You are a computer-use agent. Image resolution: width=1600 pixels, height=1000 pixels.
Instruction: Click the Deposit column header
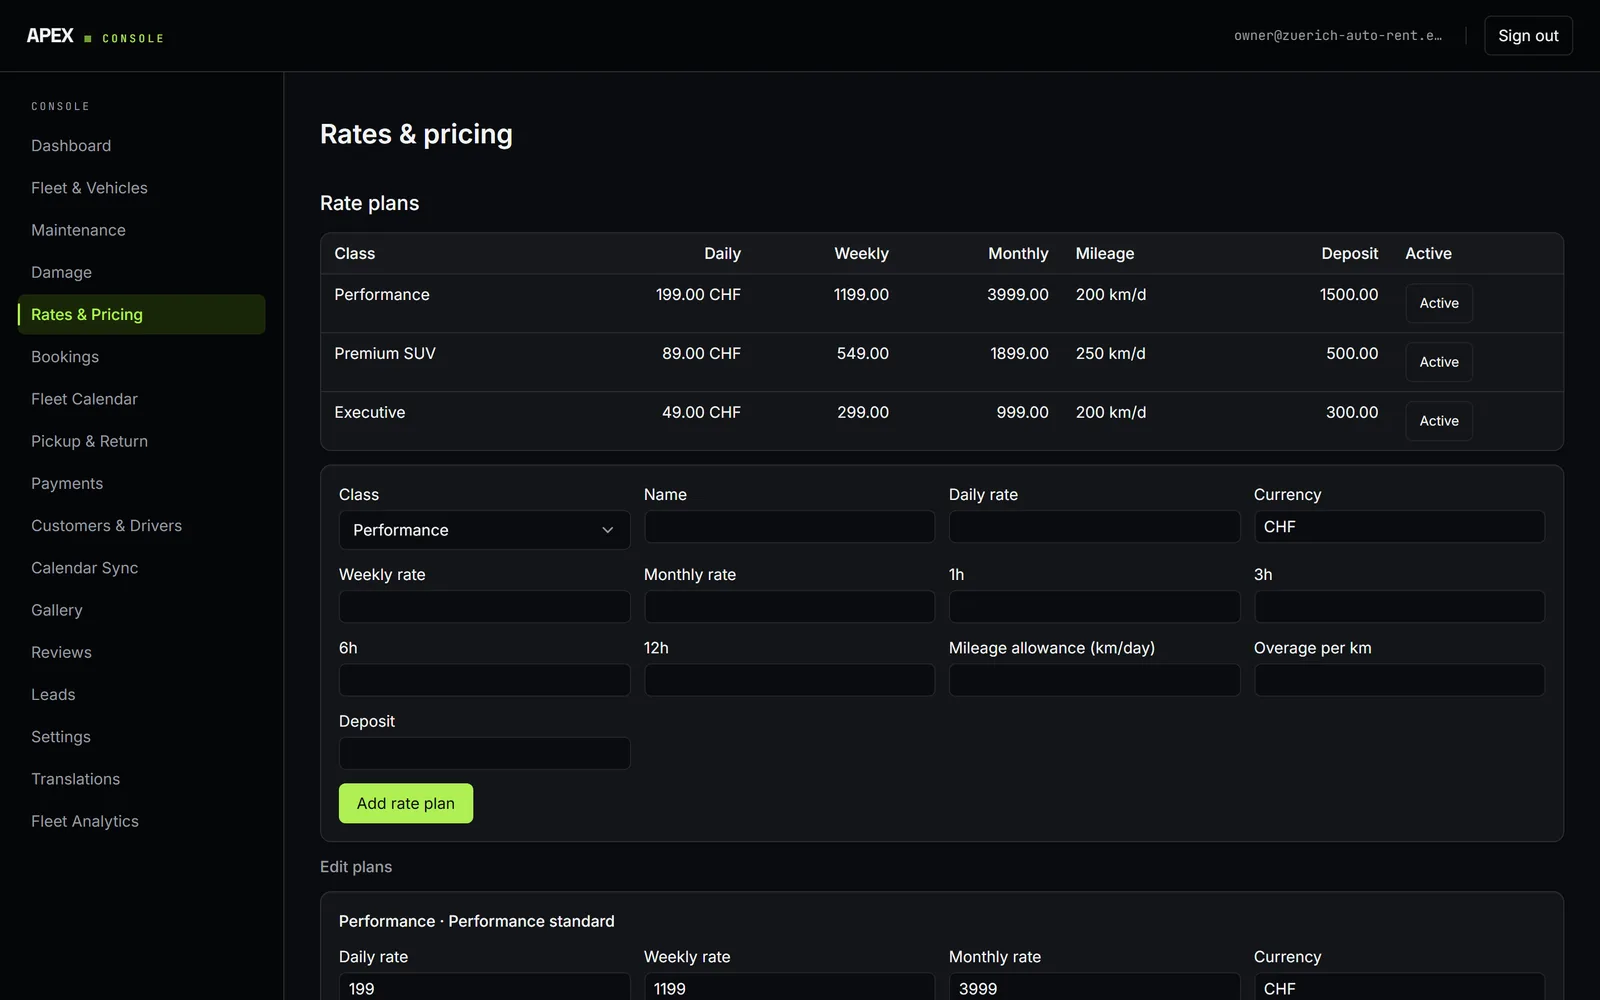pyautogui.click(x=1350, y=254)
